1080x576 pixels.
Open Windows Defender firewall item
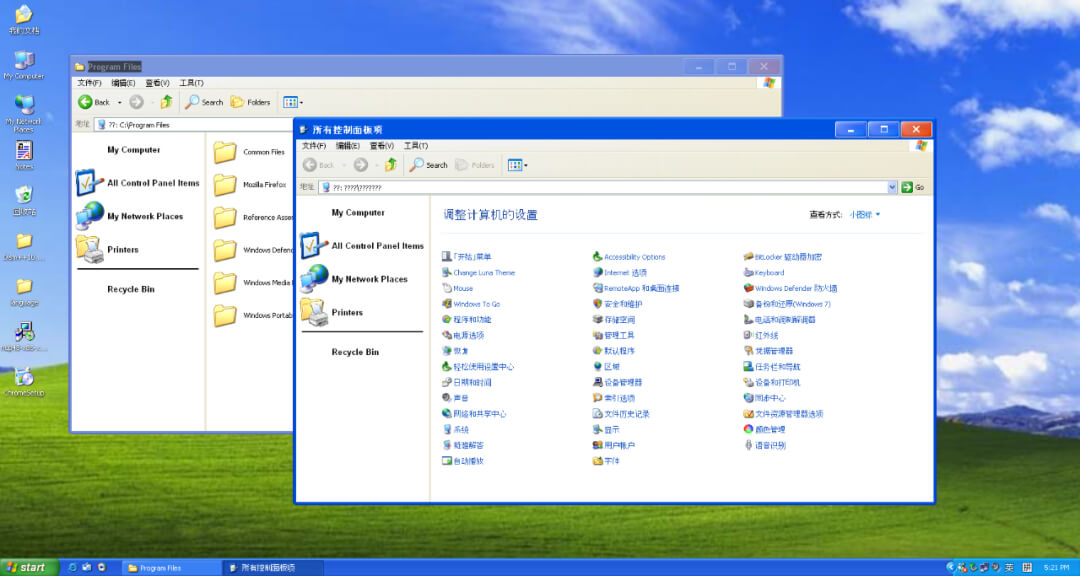pos(795,288)
